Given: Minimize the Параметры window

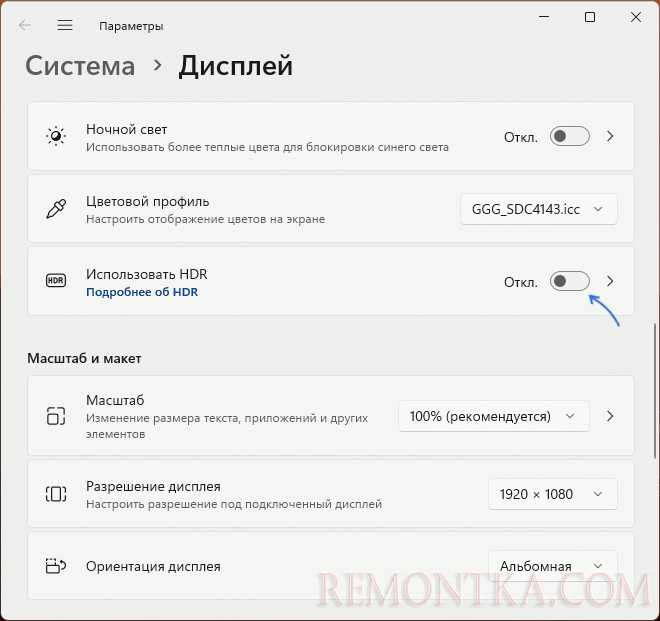Looking at the screenshot, I should [544, 17].
